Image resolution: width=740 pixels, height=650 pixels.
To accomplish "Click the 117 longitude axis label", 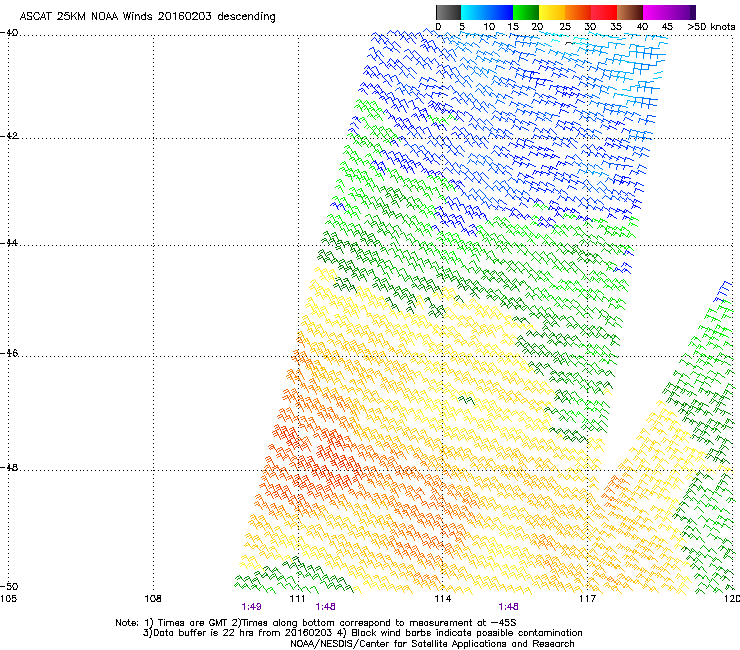I will [587, 599].
